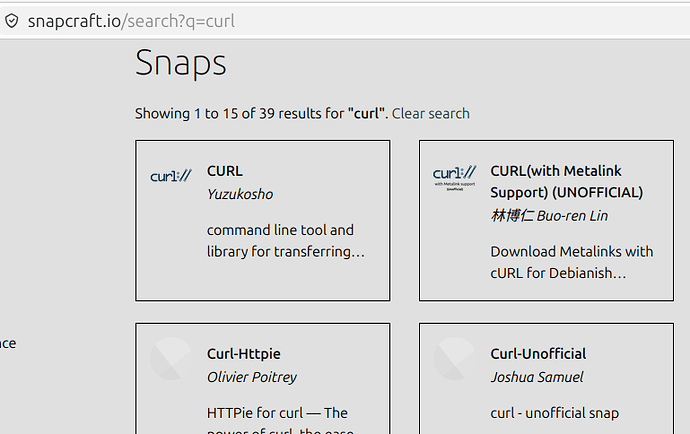
Task: Click 'Showing 1 to 15 of 39 results' text
Action: click(x=261, y=114)
